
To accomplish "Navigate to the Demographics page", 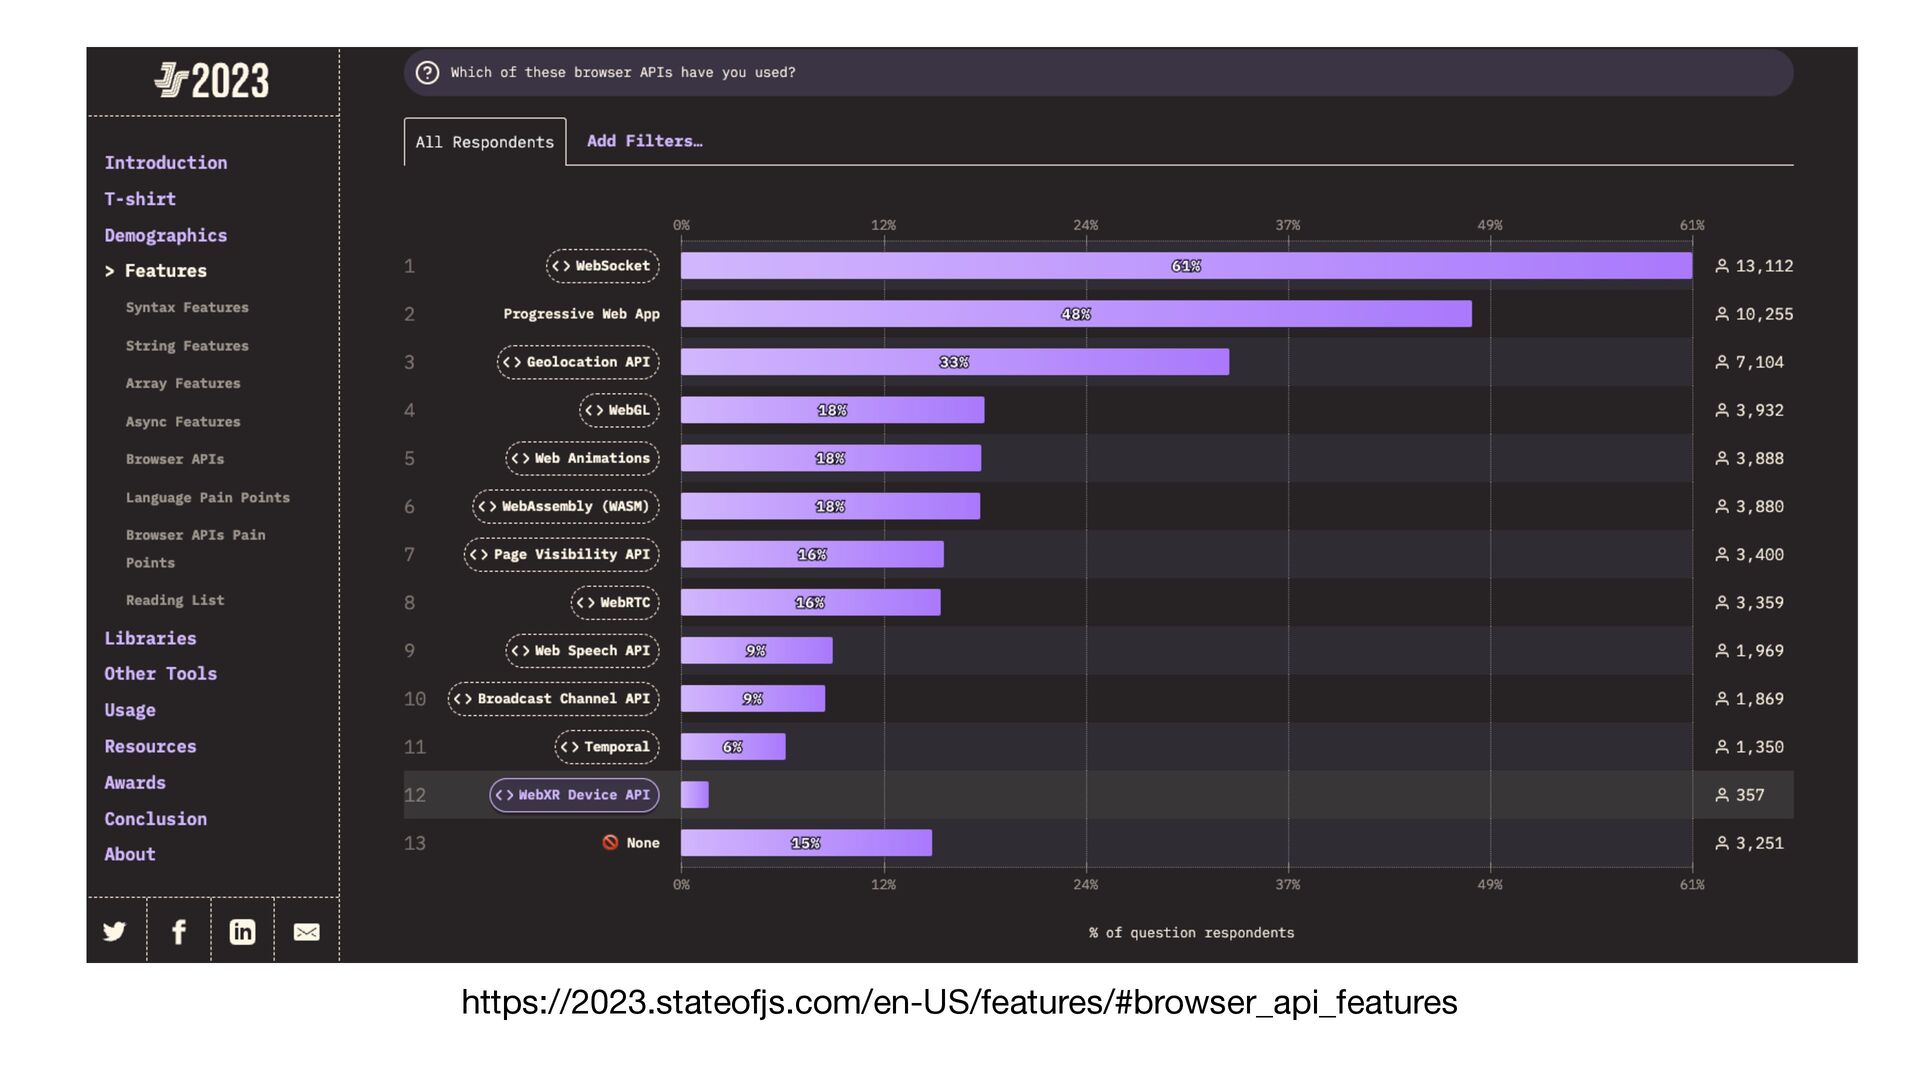I will coord(165,235).
